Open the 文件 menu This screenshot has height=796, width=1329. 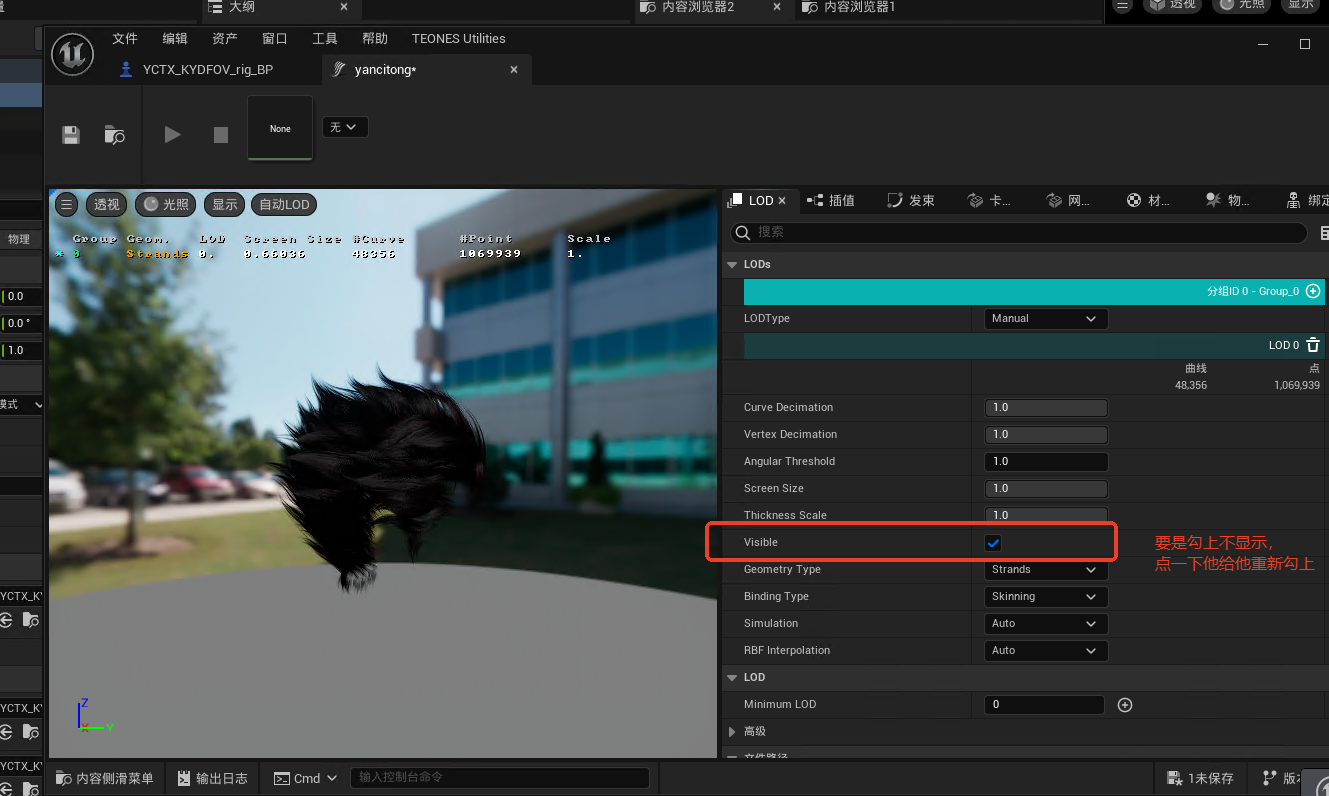(125, 39)
